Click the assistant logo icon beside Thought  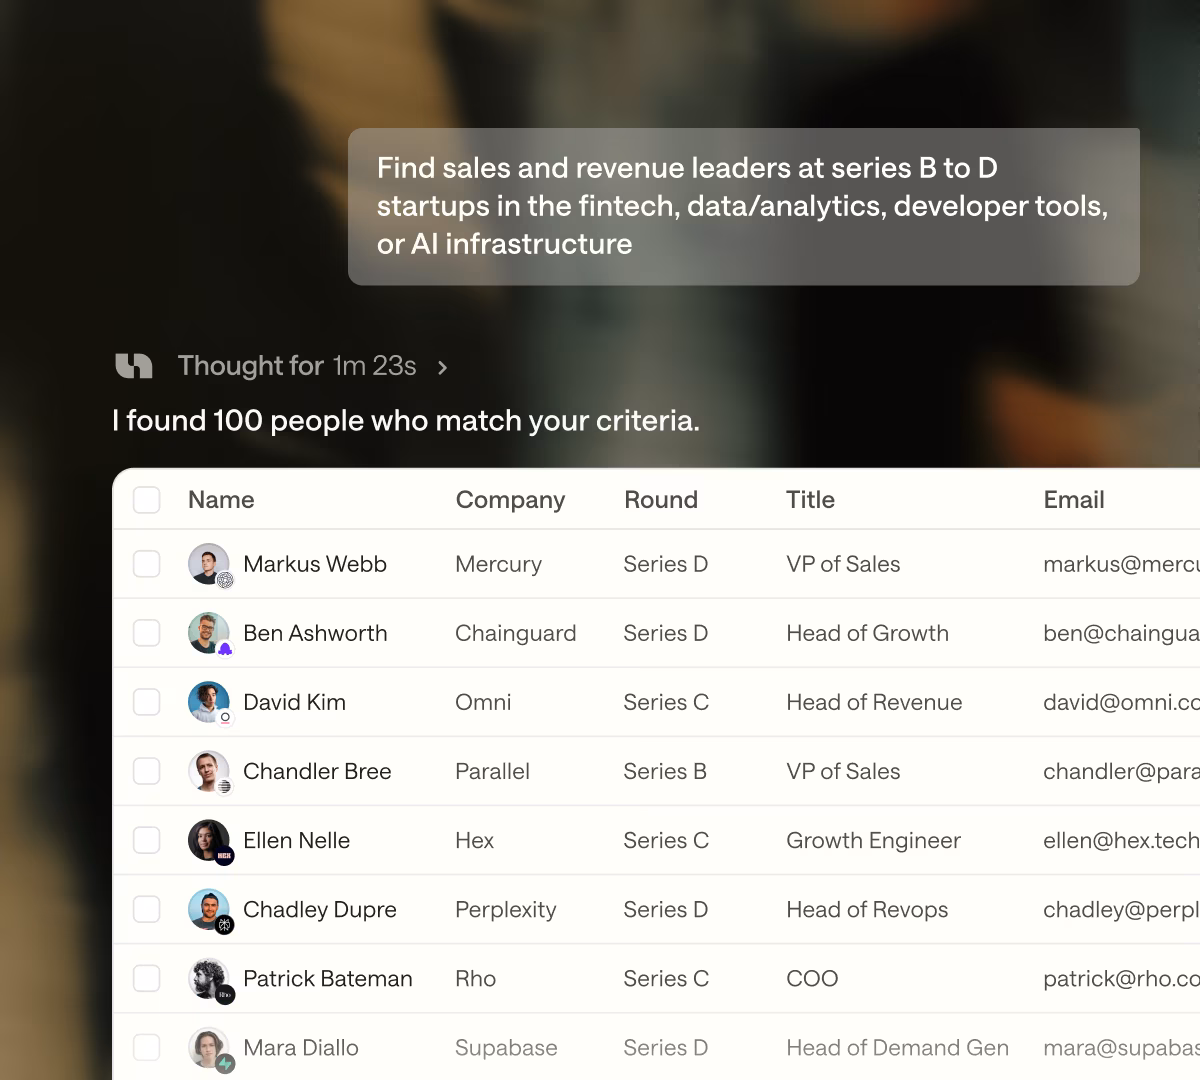click(134, 366)
